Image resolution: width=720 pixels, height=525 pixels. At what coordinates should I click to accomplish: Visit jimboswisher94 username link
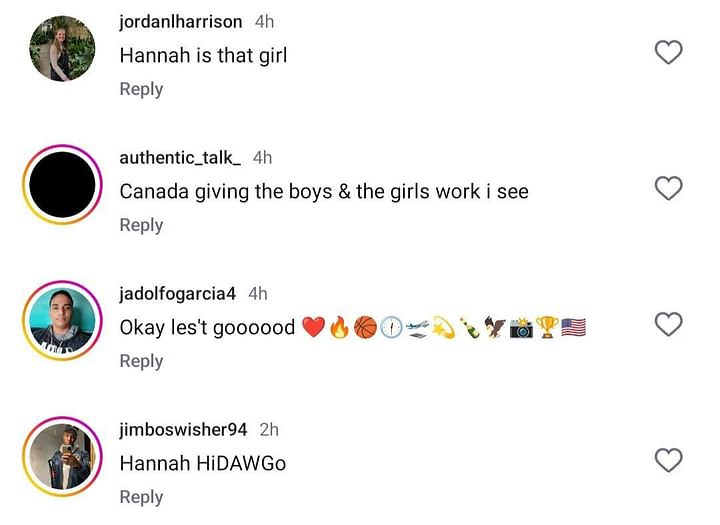point(183,429)
